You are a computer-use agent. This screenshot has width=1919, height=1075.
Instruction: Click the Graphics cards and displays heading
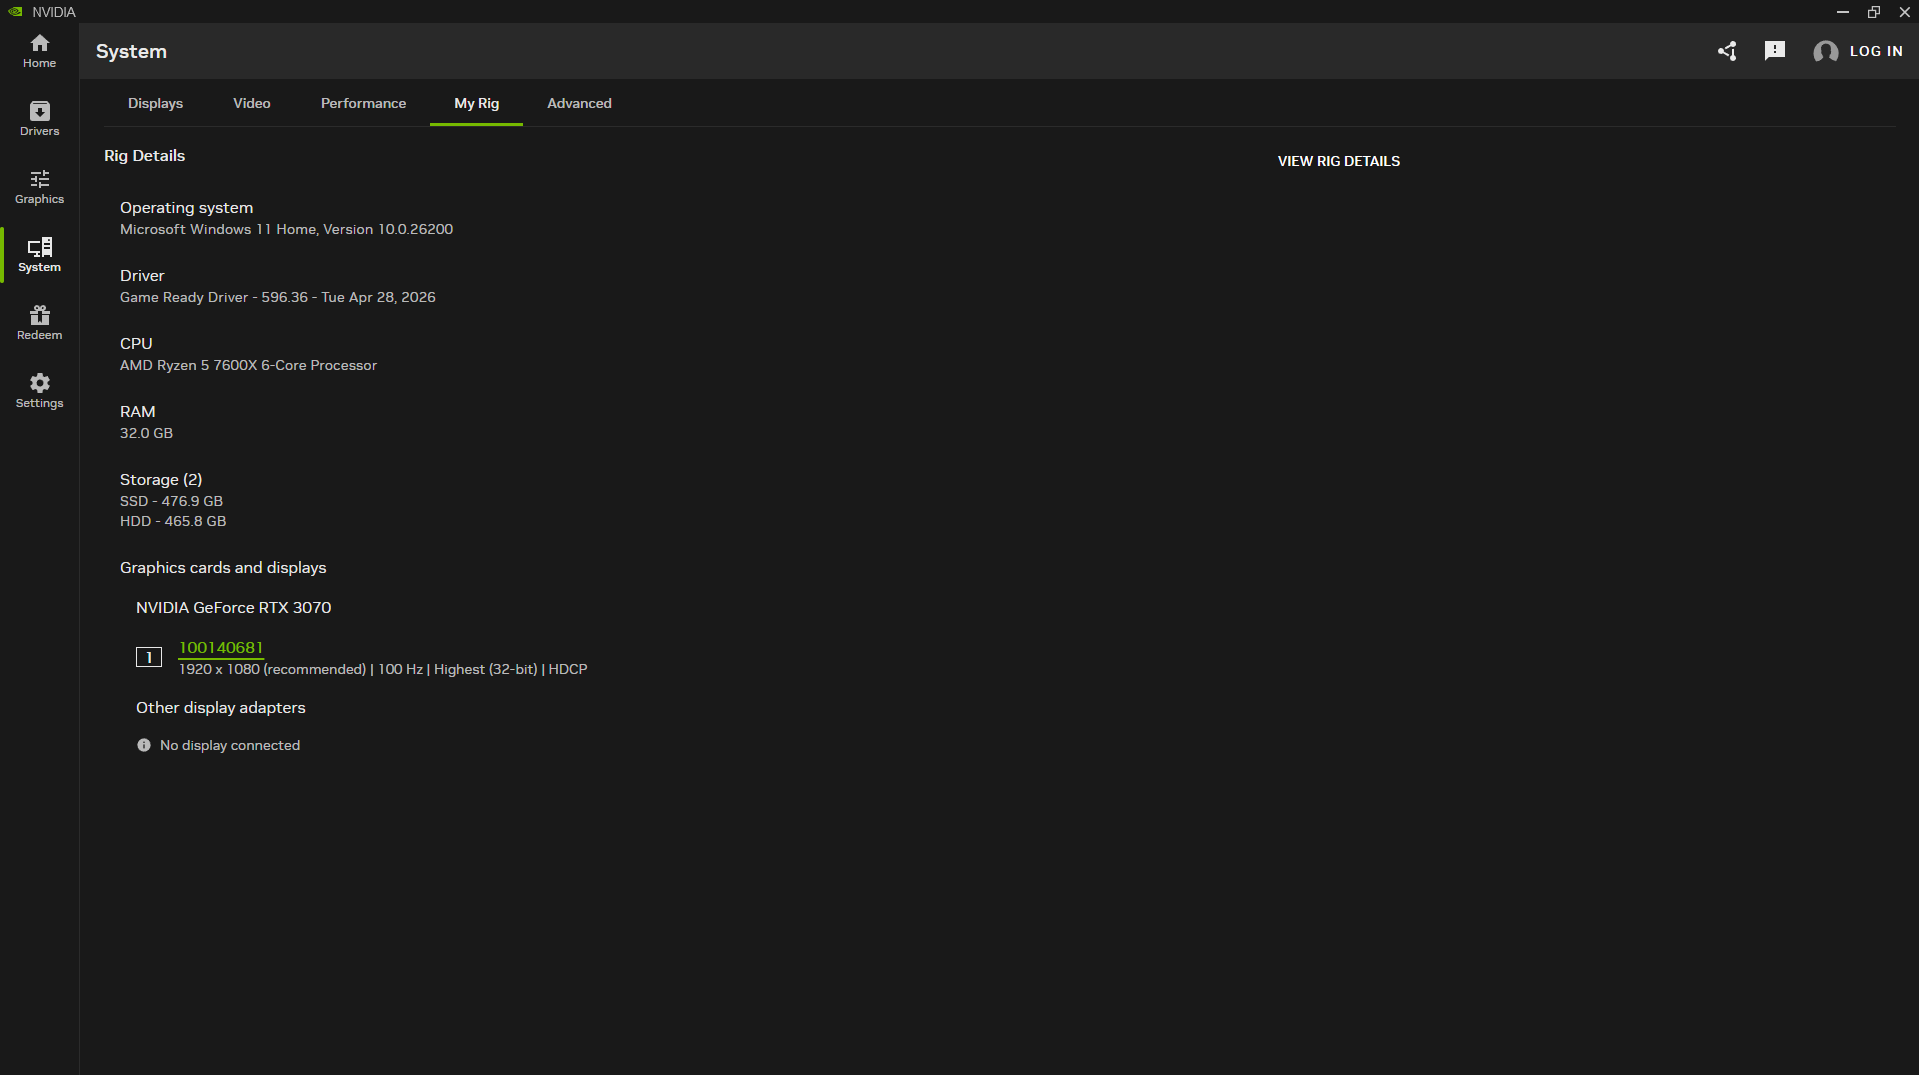coord(223,567)
